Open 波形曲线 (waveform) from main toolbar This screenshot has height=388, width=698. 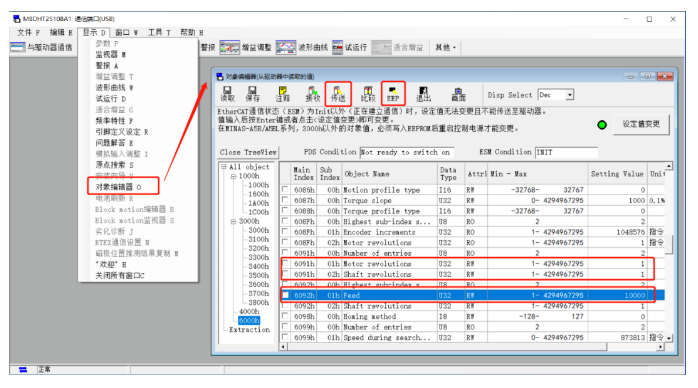pyautogui.click(x=302, y=47)
